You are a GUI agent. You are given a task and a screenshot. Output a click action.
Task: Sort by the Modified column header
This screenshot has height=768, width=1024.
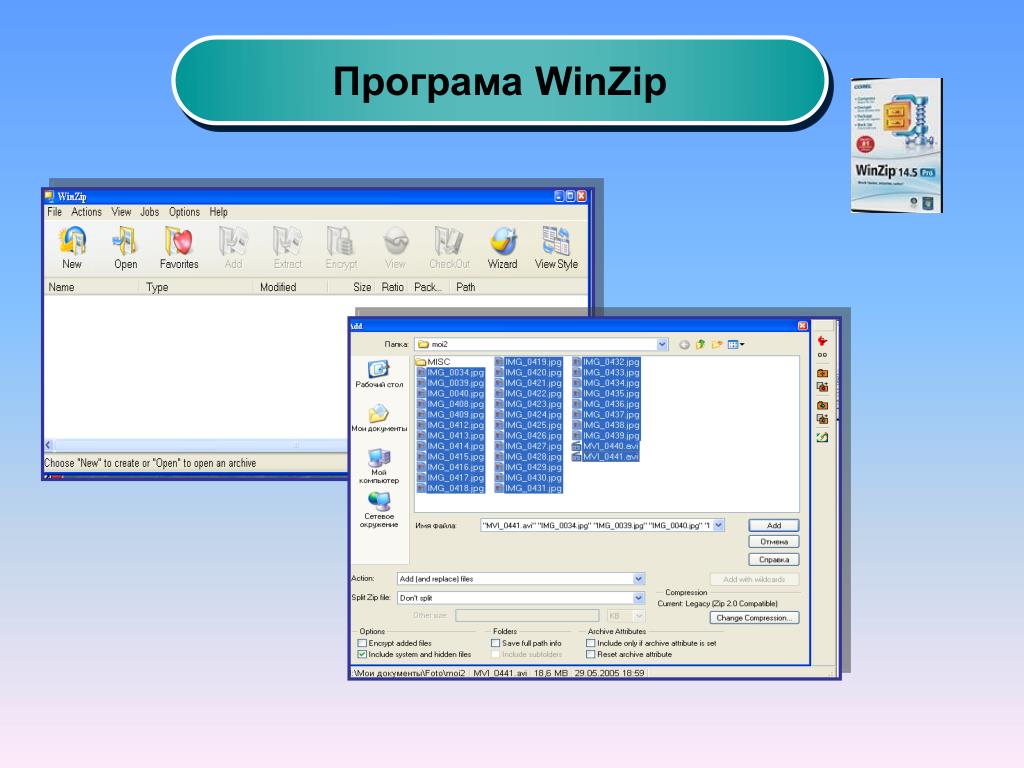(x=289, y=287)
